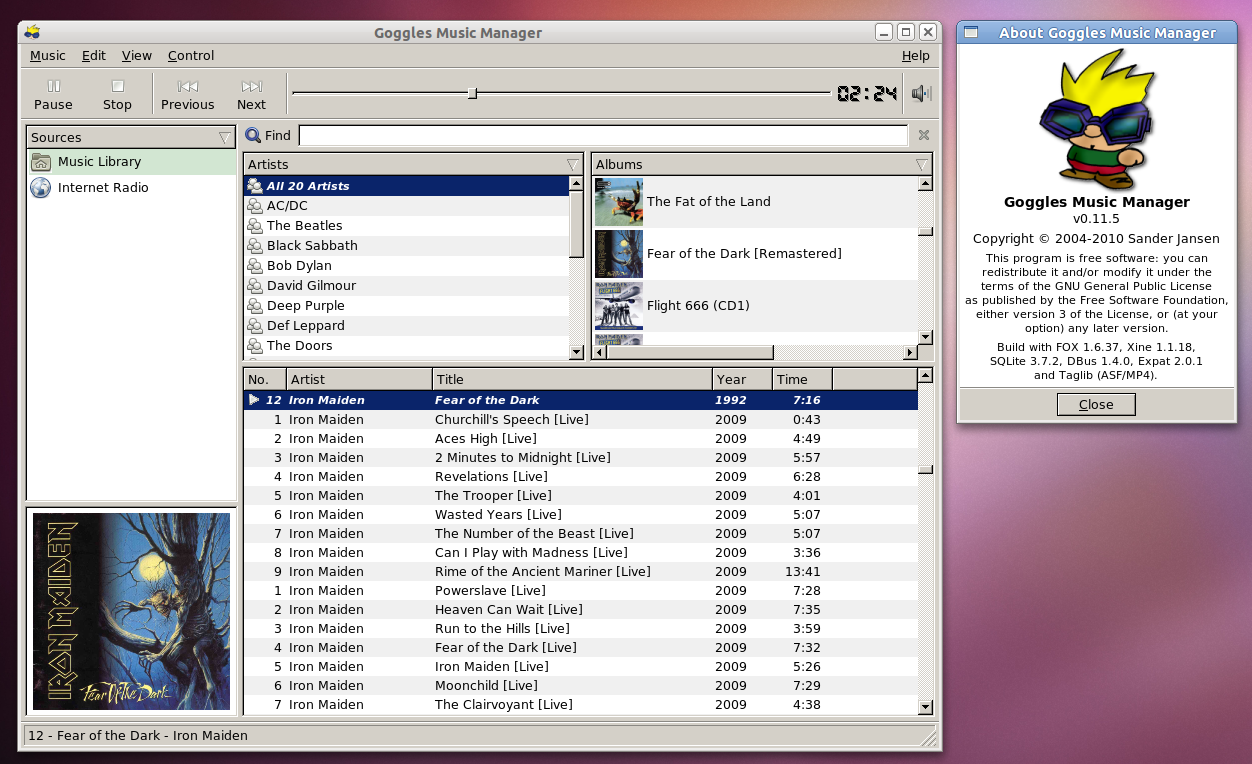Select the playing track Fear of the Dark 1992
The image size is (1252, 764).
[580, 400]
